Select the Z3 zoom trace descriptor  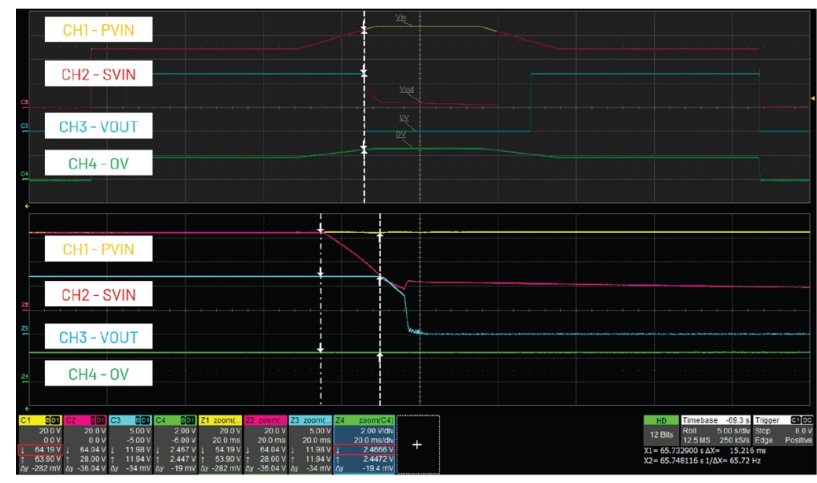[x=309, y=439]
